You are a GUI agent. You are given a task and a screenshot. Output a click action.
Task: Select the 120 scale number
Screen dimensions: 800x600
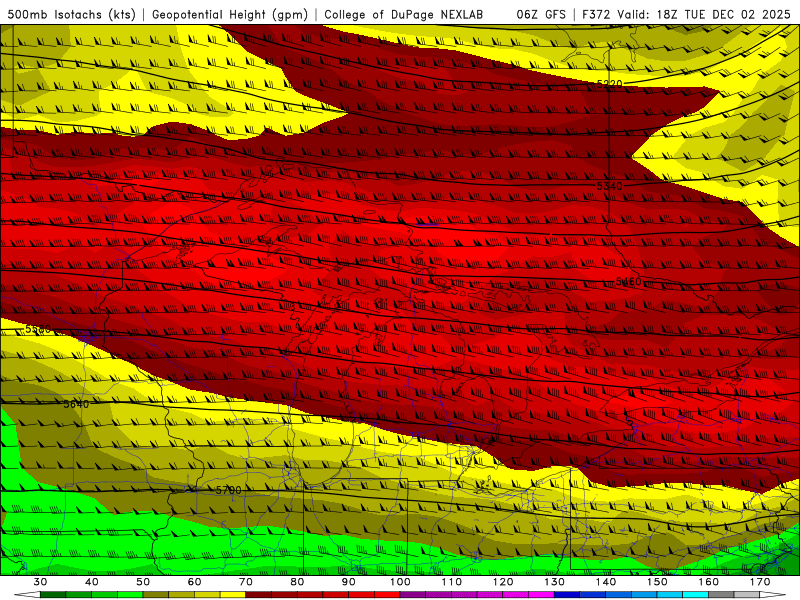pyautogui.click(x=503, y=582)
